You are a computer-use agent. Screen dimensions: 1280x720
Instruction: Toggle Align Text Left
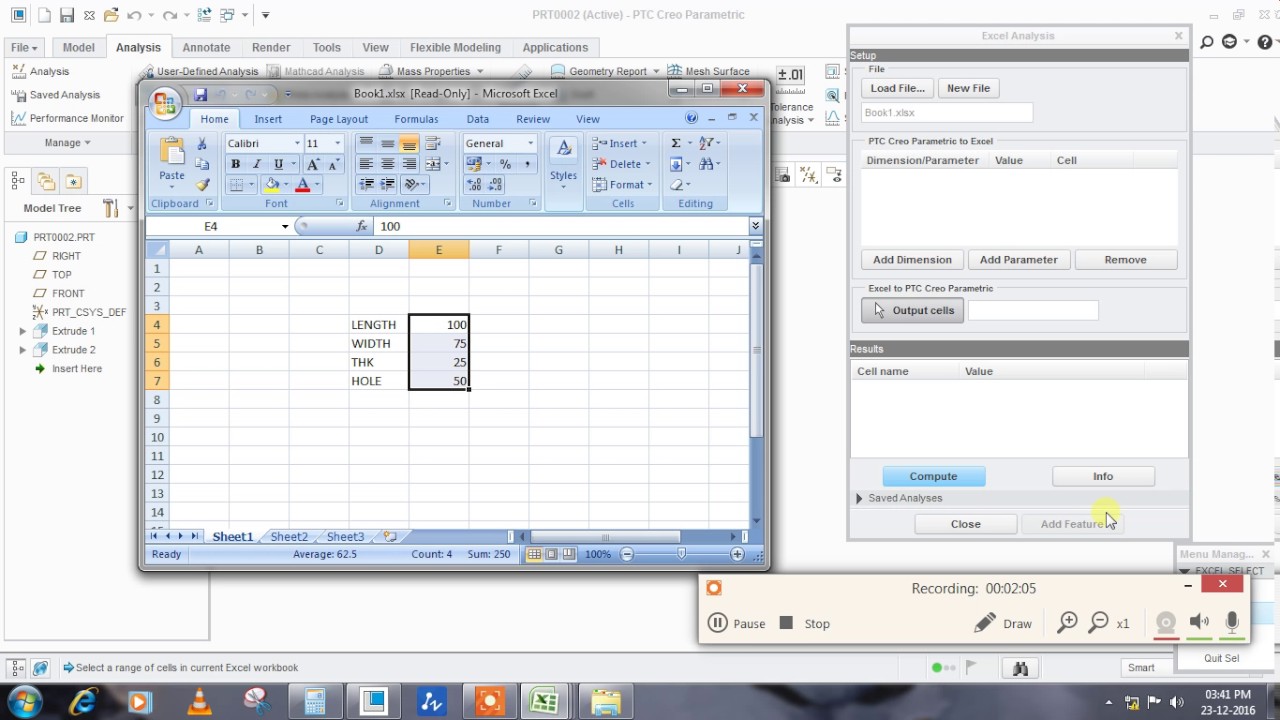point(366,164)
